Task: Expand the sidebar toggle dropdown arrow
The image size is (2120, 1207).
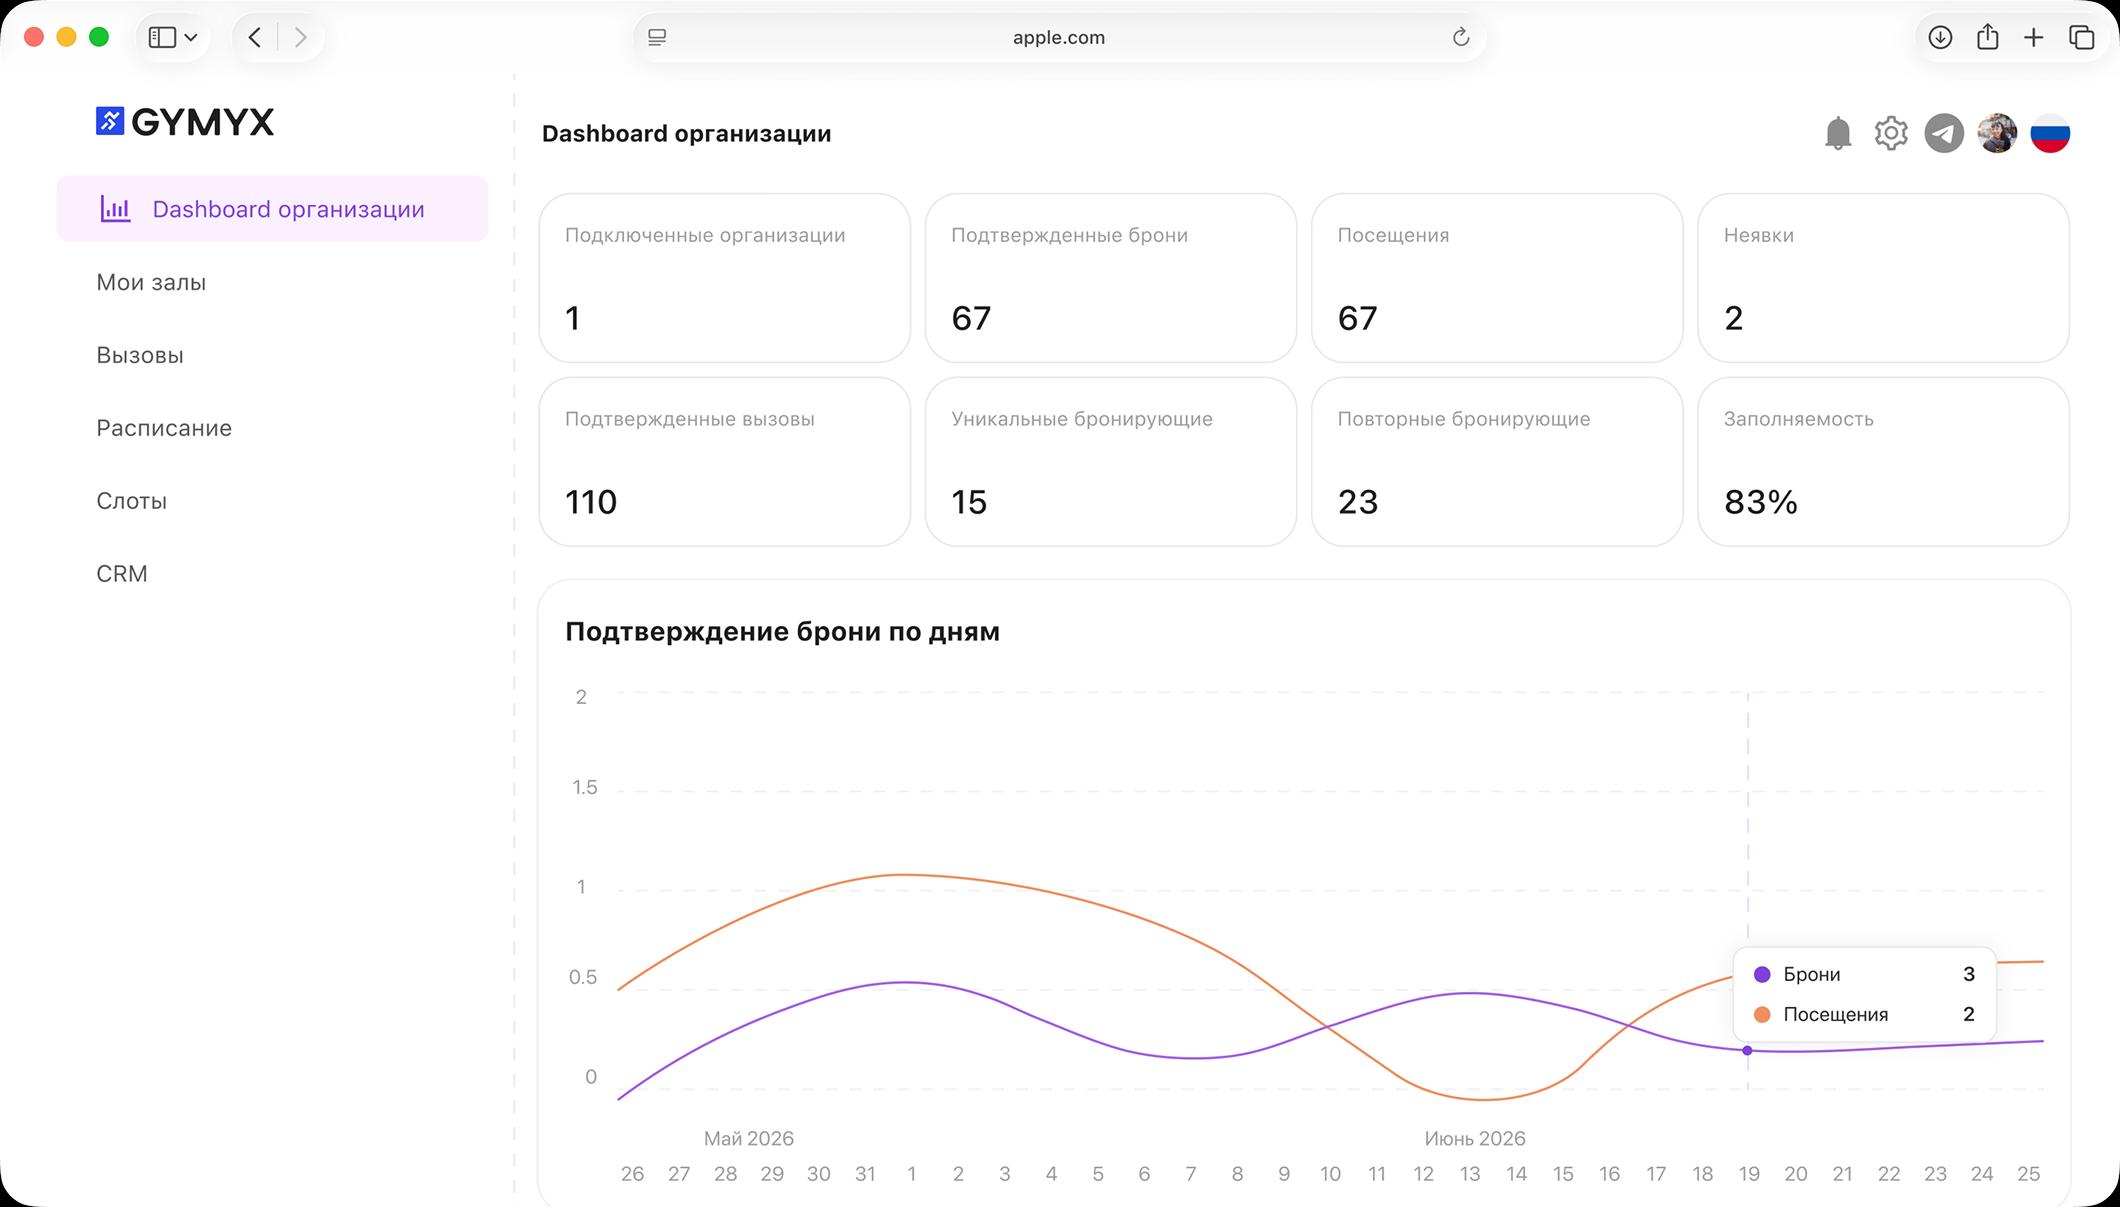Action: point(191,37)
